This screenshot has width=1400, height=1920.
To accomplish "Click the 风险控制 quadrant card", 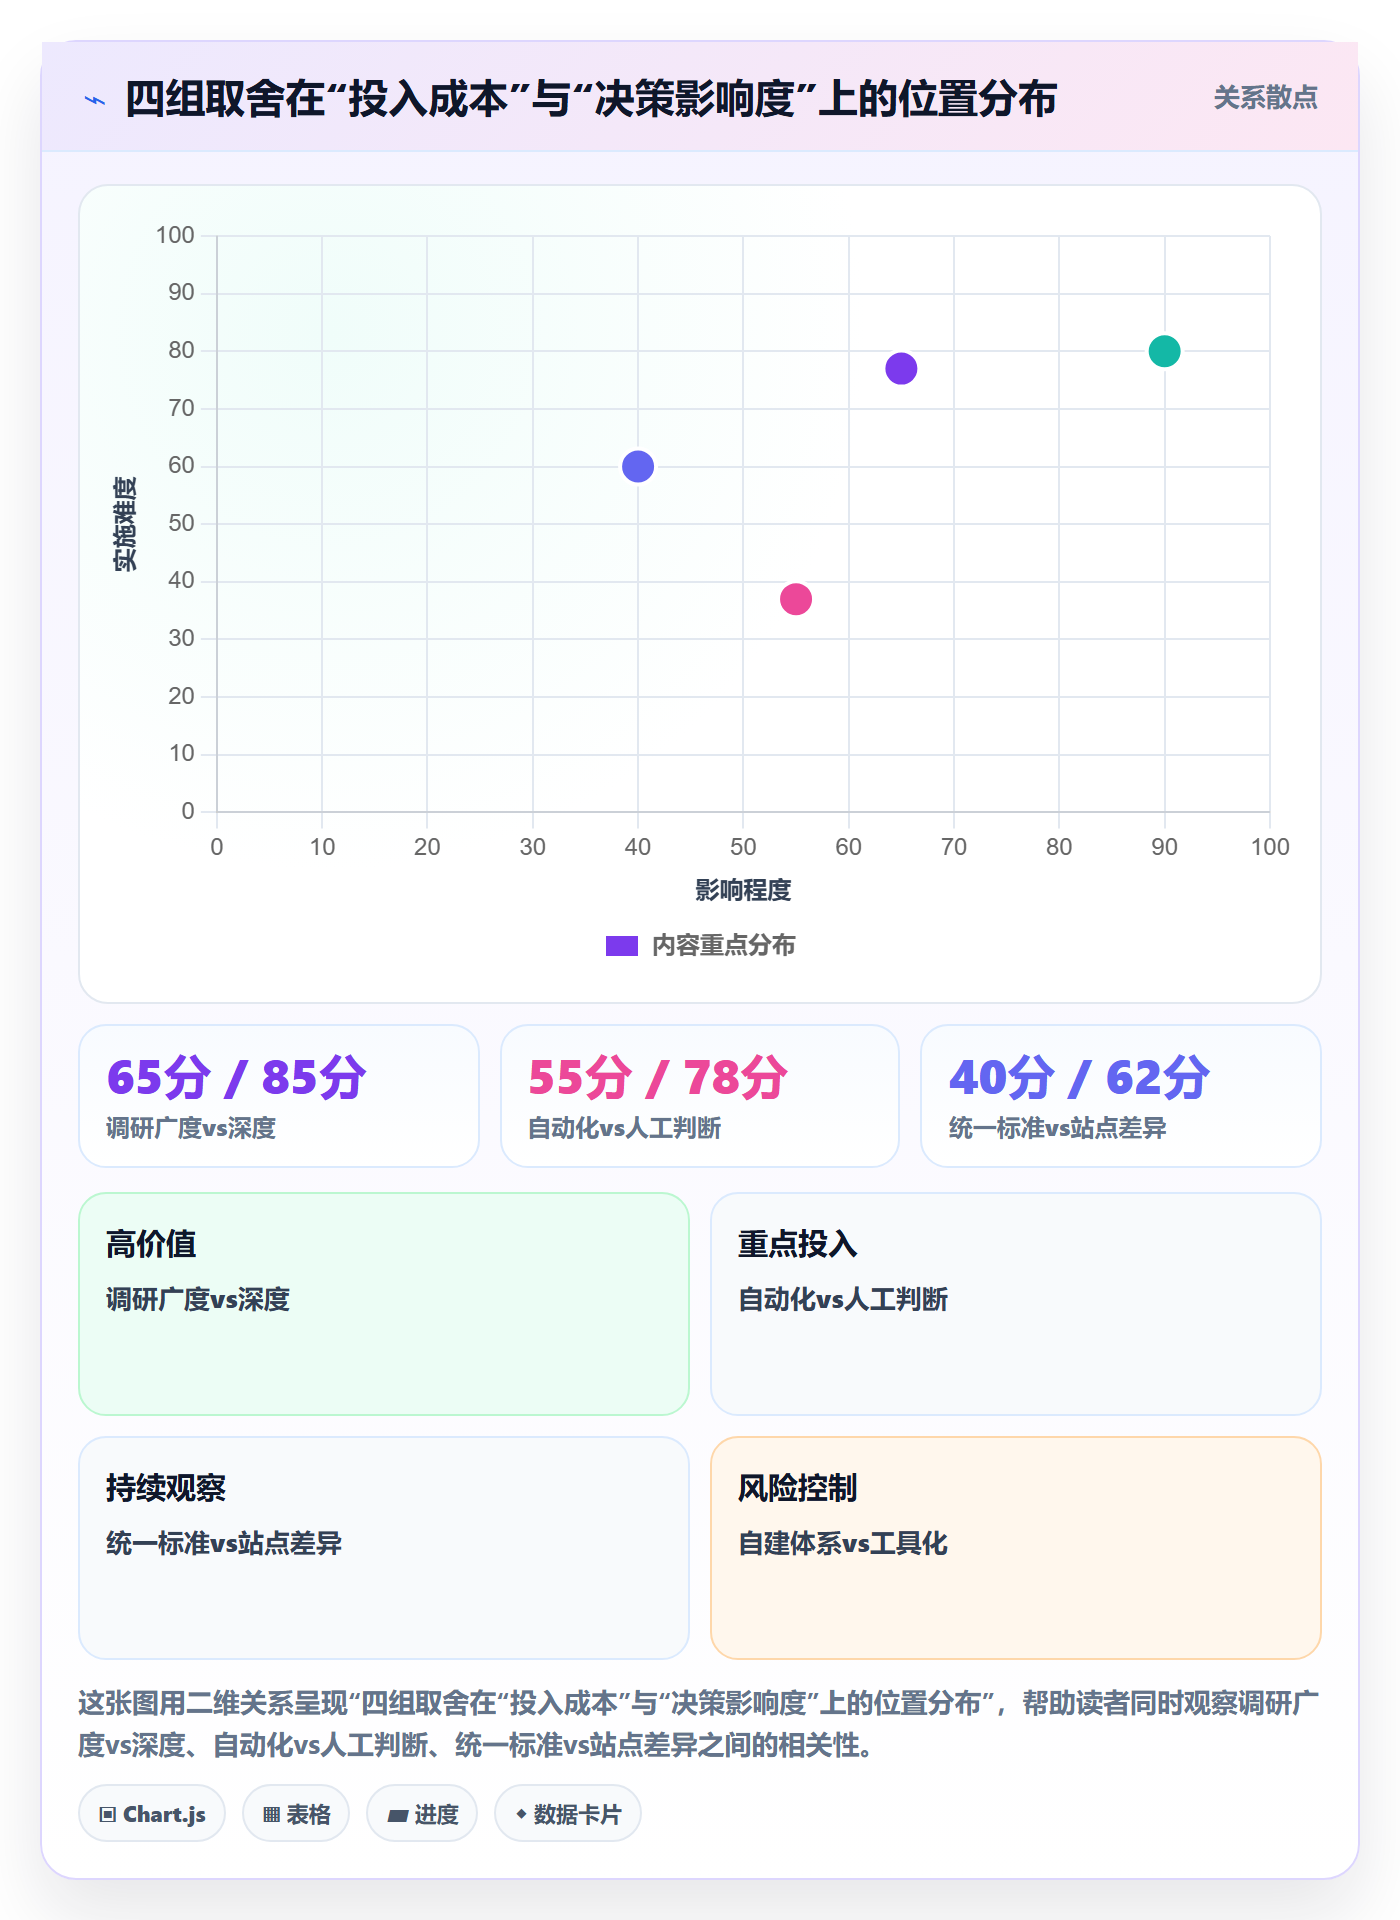I will [x=1016, y=1548].
